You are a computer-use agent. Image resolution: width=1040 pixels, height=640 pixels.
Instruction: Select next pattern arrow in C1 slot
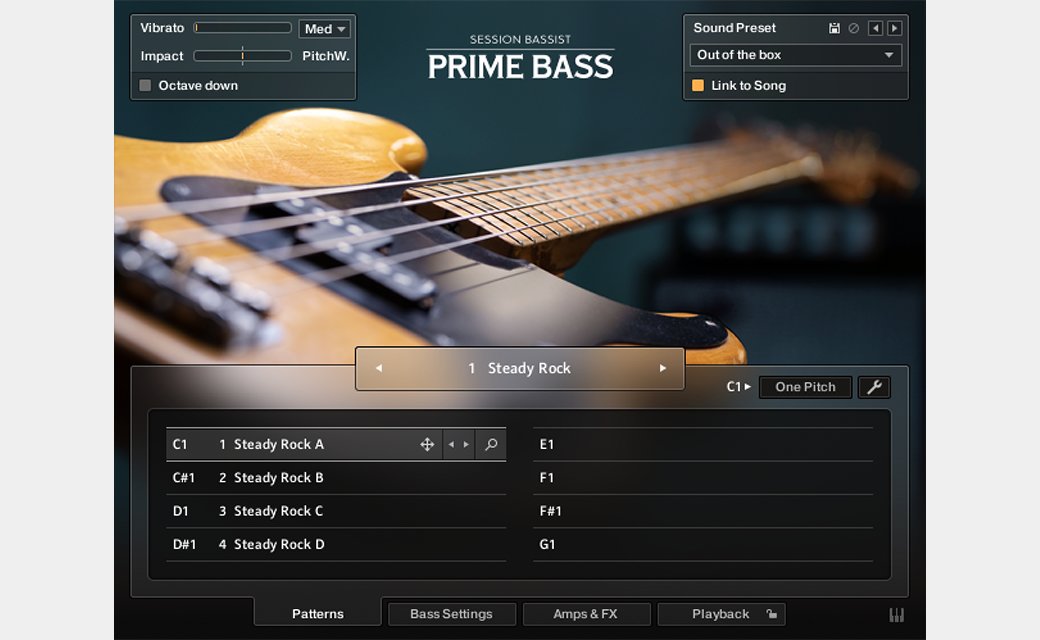tap(466, 444)
